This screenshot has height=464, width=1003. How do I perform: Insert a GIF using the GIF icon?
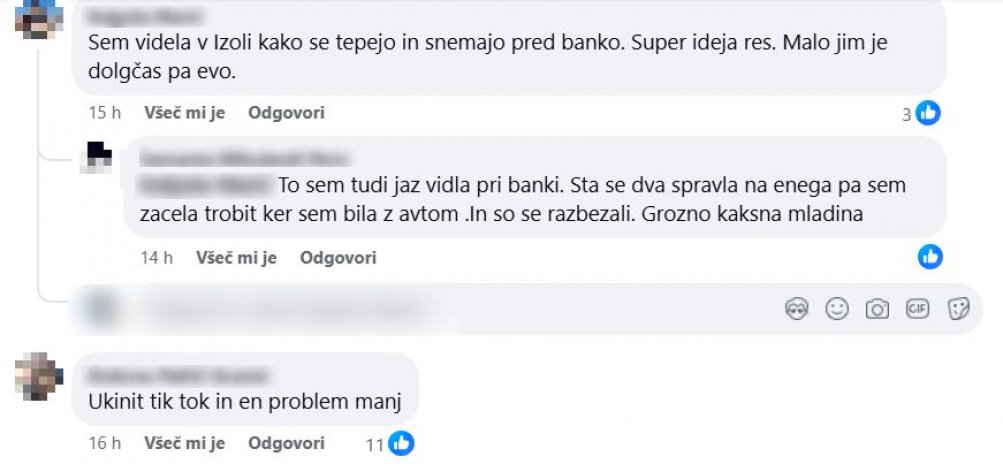point(917,309)
